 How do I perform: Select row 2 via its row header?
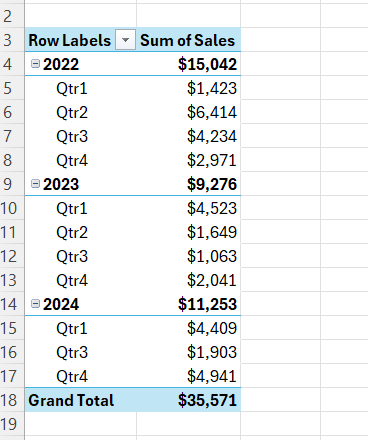click(x=12, y=16)
